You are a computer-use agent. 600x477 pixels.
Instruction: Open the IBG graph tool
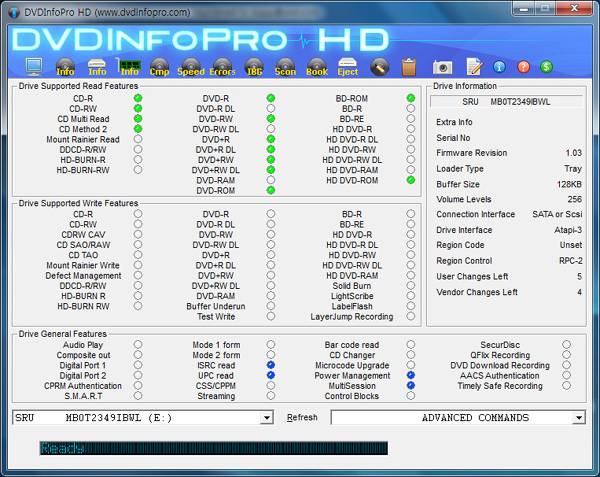pos(254,67)
